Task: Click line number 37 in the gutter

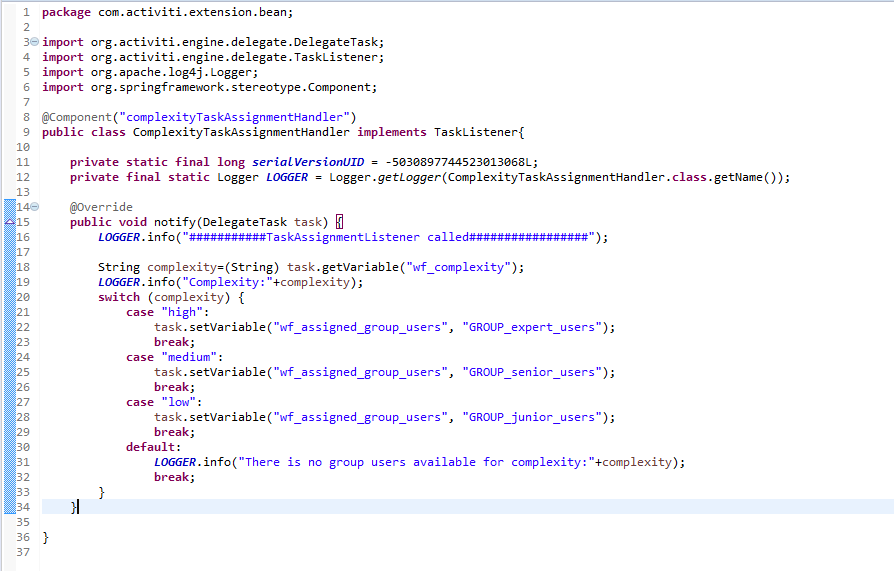Action: point(23,552)
